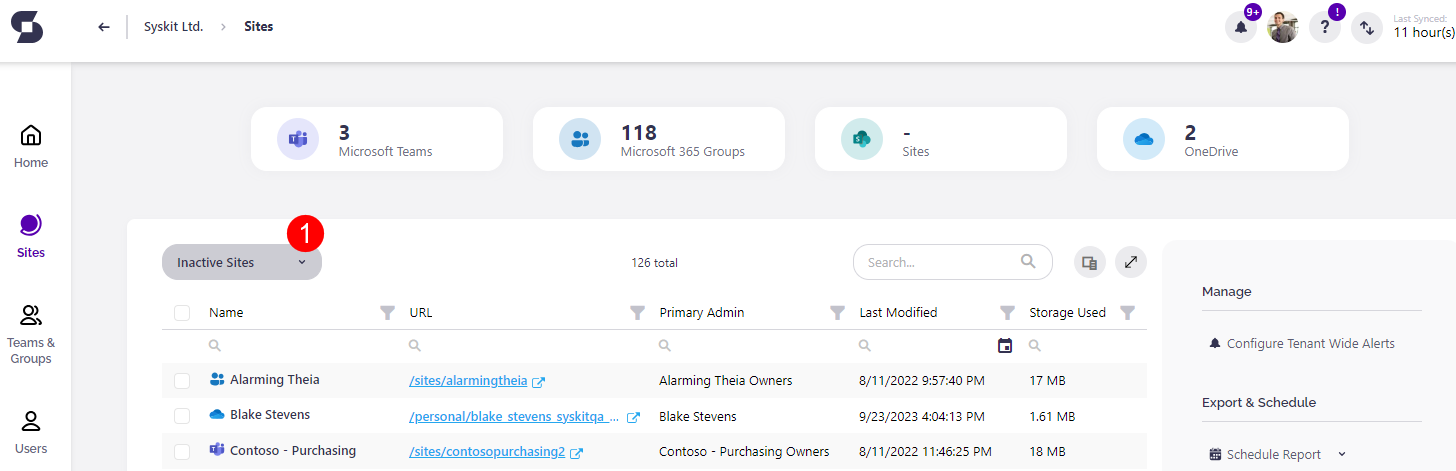Open contosopurchasing2 external link icon
This screenshot has width=1456, height=471.
pyautogui.click(x=577, y=453)
